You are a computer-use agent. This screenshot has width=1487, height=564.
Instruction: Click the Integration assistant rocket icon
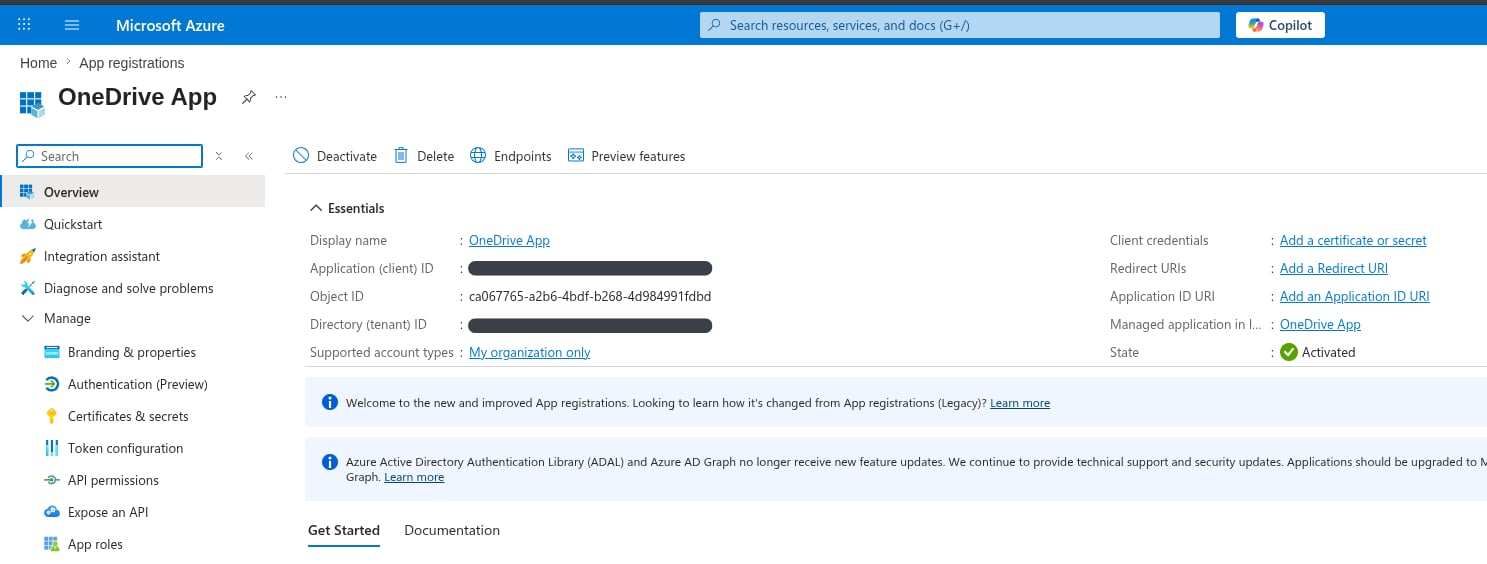(x=27, y=256)
